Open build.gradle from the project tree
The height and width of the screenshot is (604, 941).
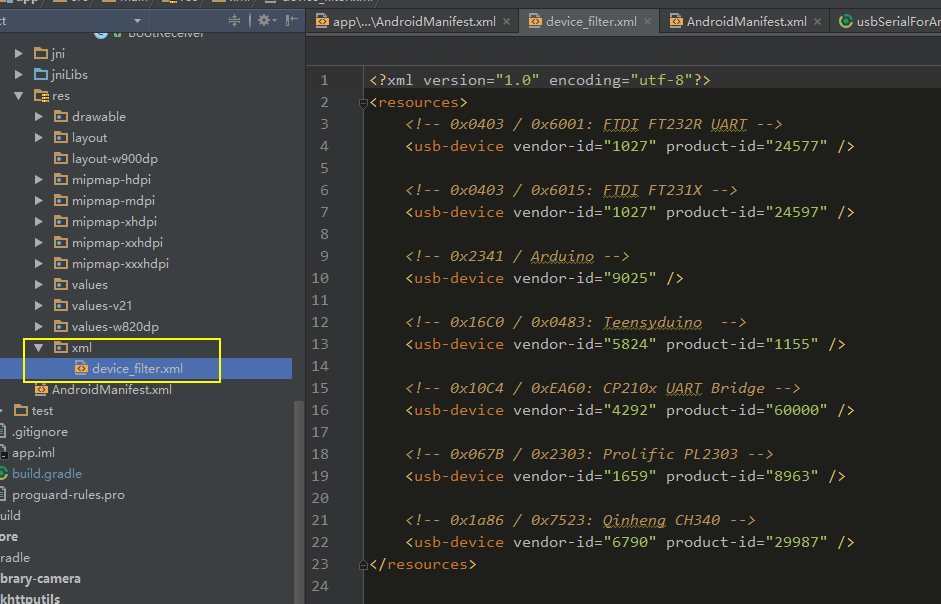[x=47, y=474]
